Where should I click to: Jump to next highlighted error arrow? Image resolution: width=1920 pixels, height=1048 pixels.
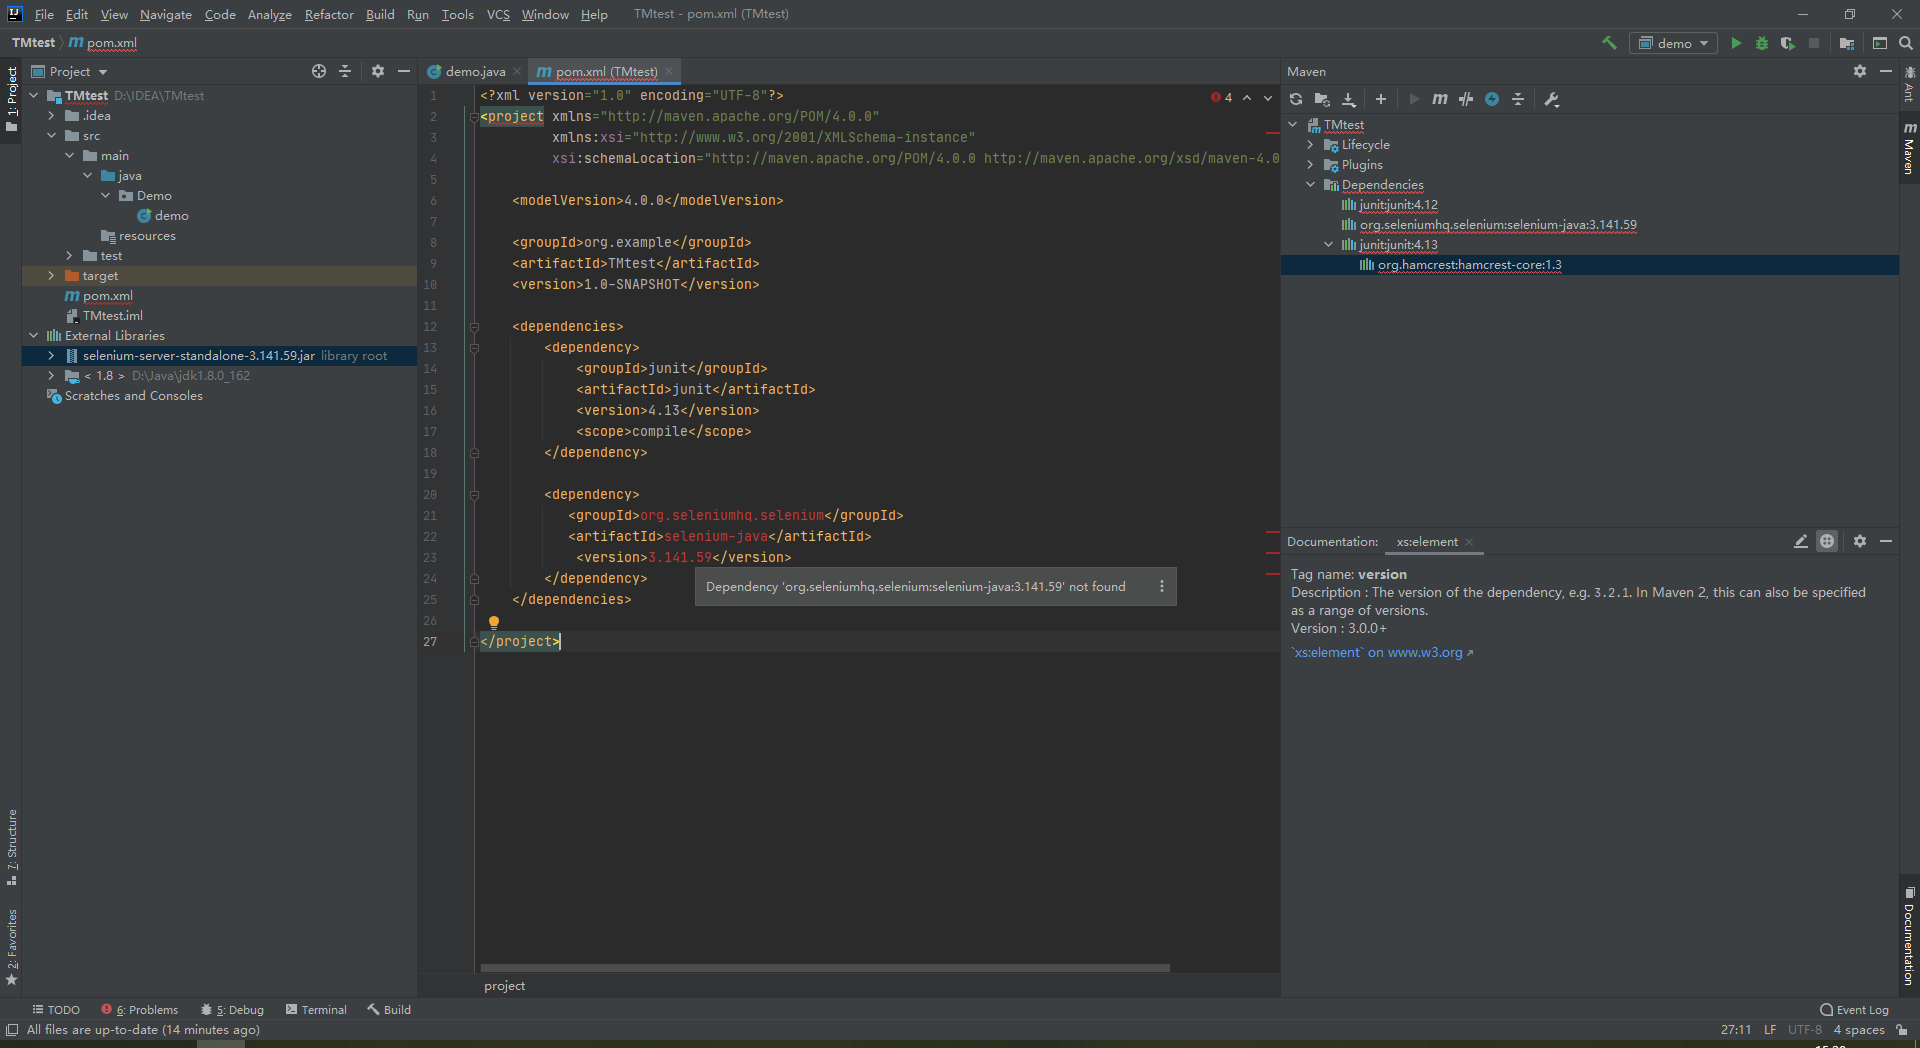1268,97
